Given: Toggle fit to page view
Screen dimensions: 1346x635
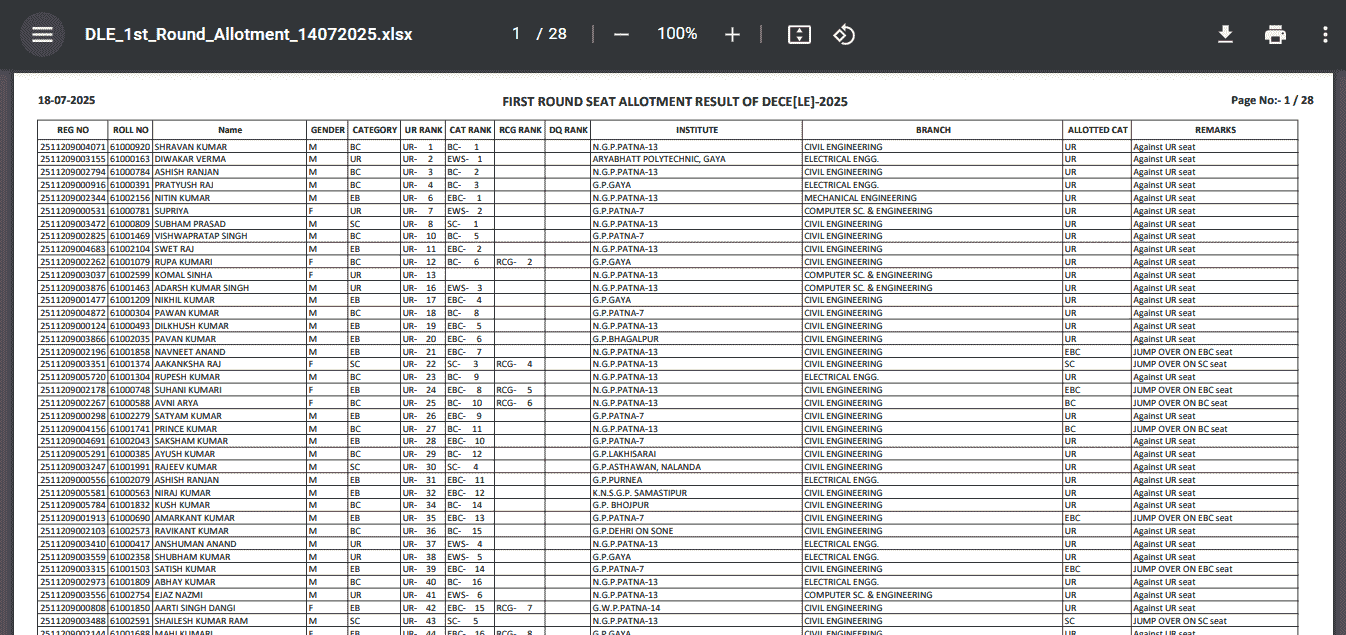Looking at the screenshot, I should 798,34.
